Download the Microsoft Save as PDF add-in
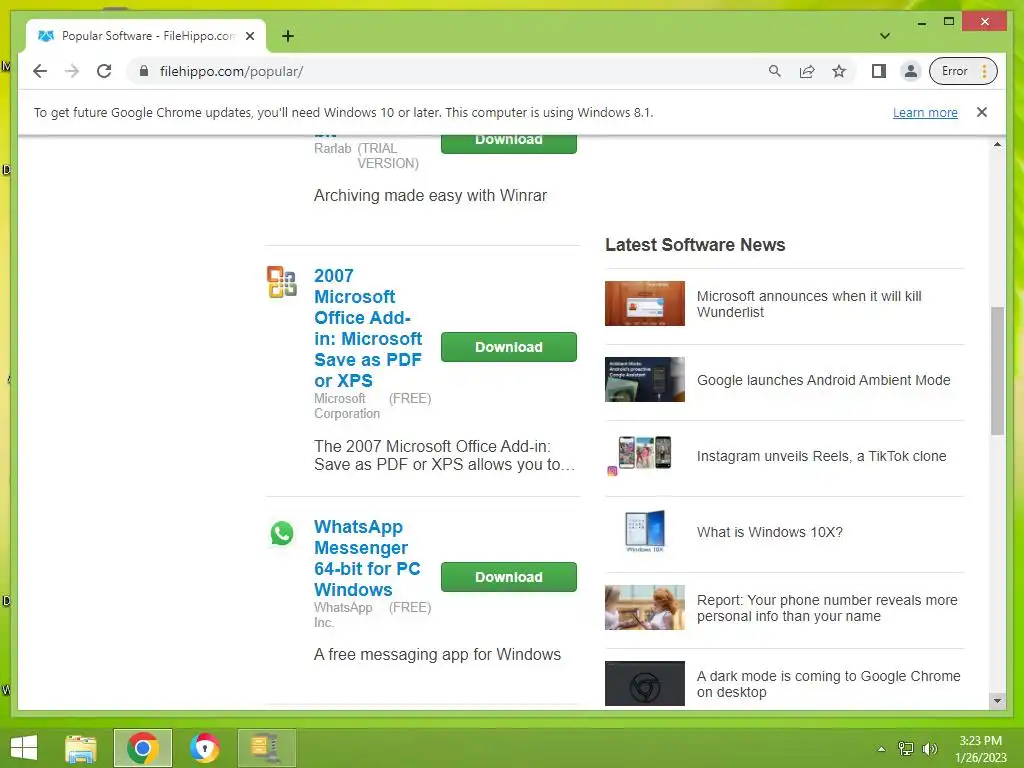The image size is (1024, 768). coord(509,347)
